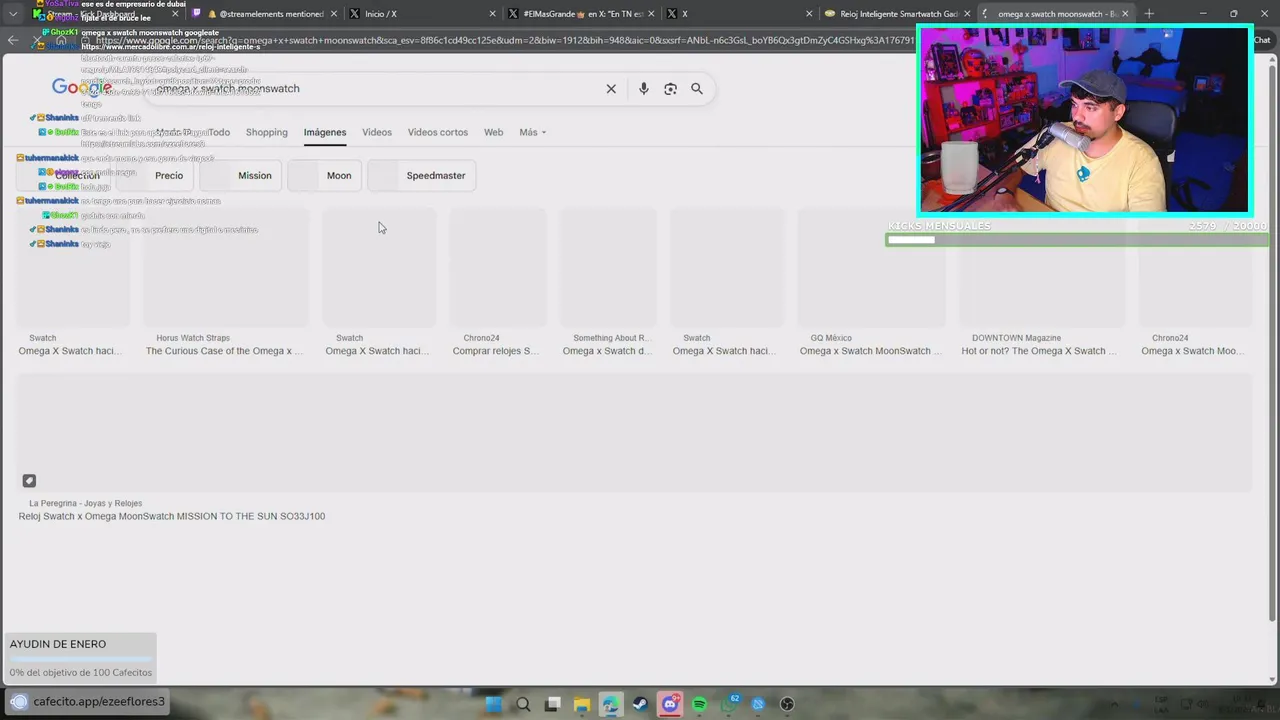Select the Videos search tab
Image resolution: width=1280 pixels, height=720 pixels.
(377, 132)
